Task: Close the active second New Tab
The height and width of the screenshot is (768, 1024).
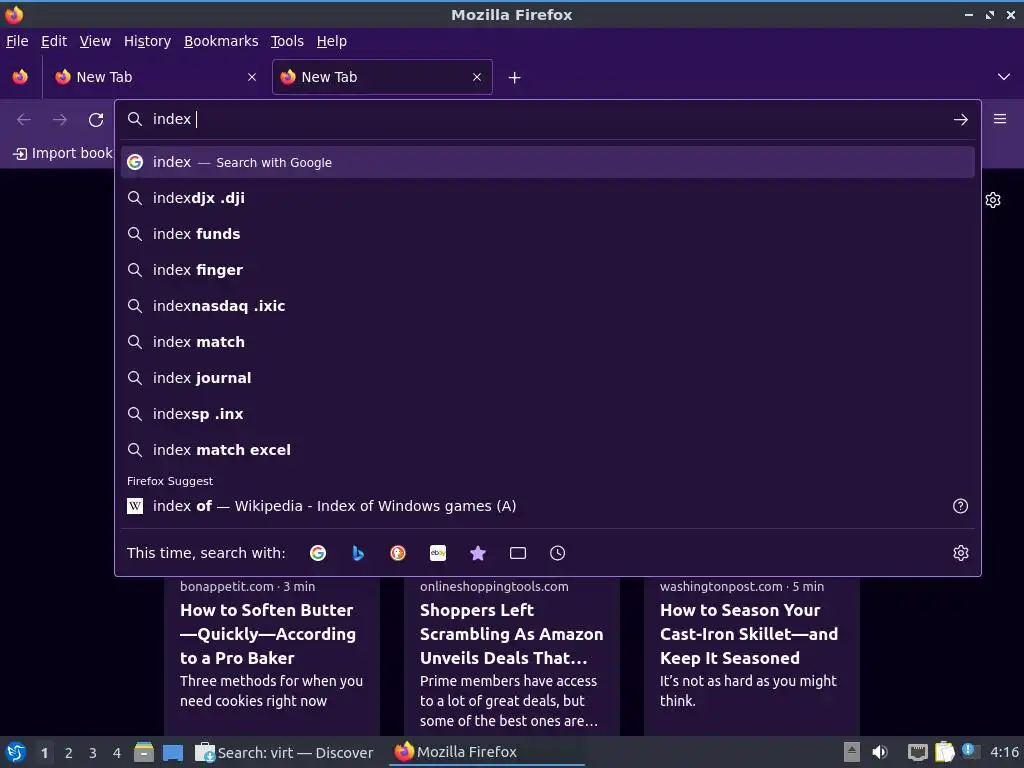Action: click(477, 77)
